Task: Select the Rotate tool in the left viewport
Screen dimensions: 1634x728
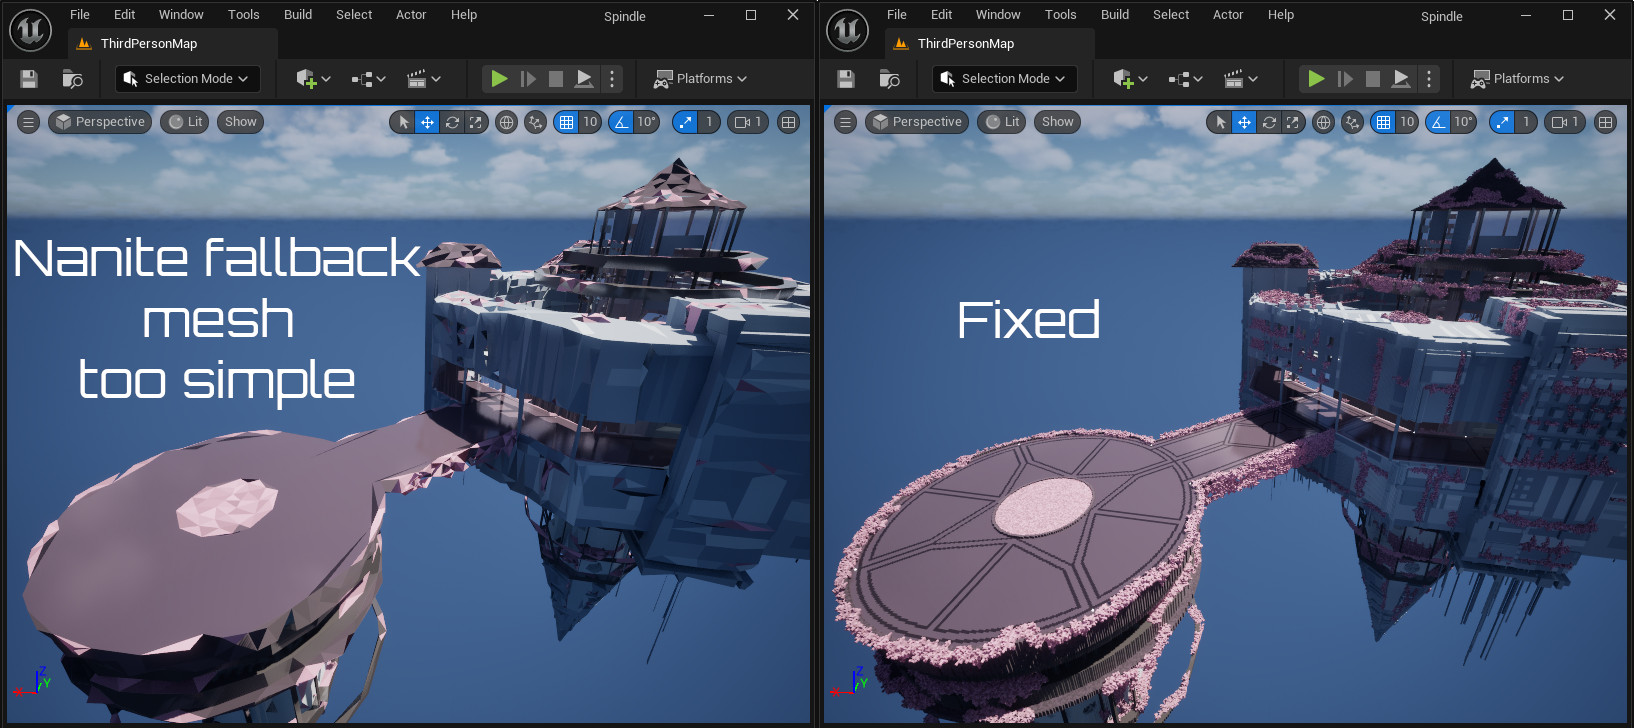Action: click(452, 122)
